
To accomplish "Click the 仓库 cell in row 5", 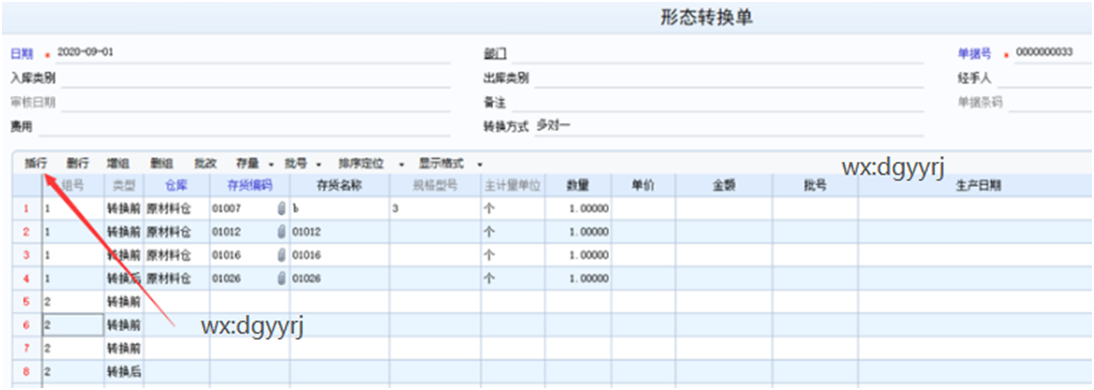I will point(177,302).
